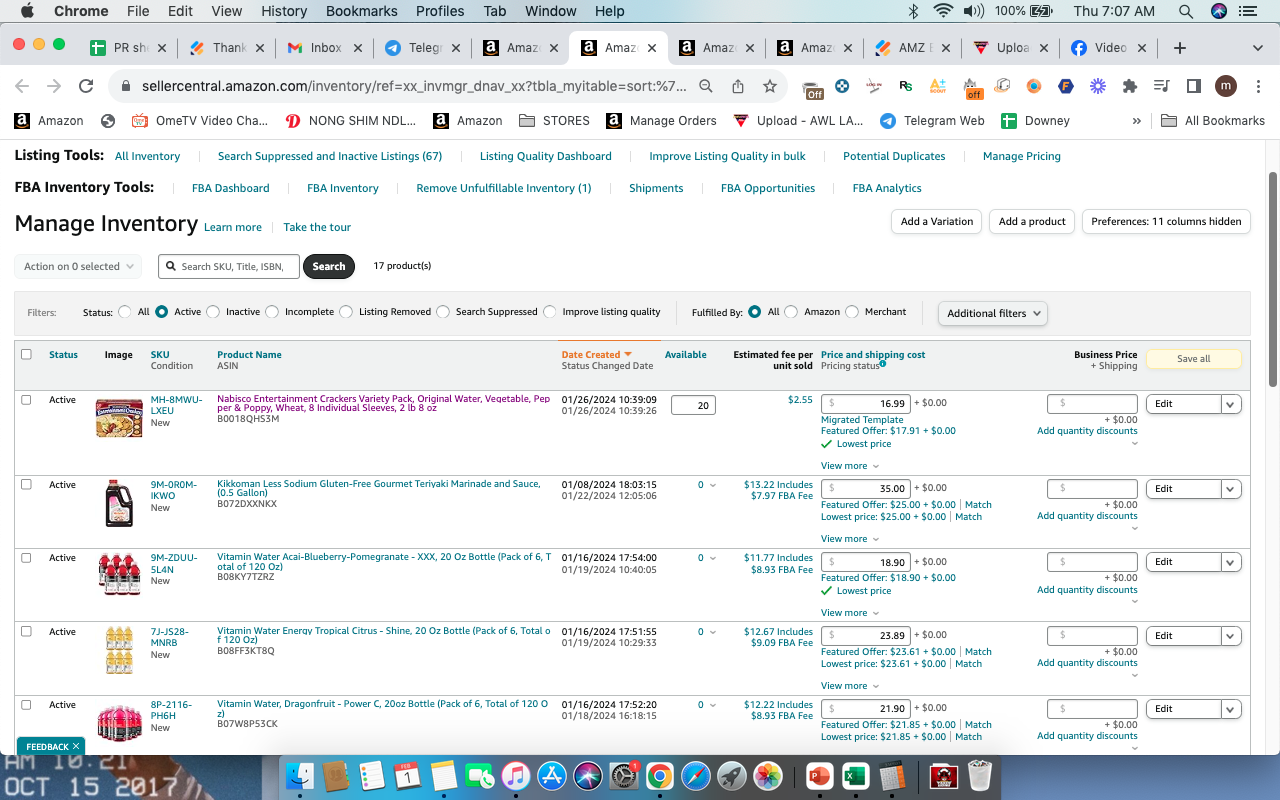Click the purple starburst extension icon

pos(1098,86)
